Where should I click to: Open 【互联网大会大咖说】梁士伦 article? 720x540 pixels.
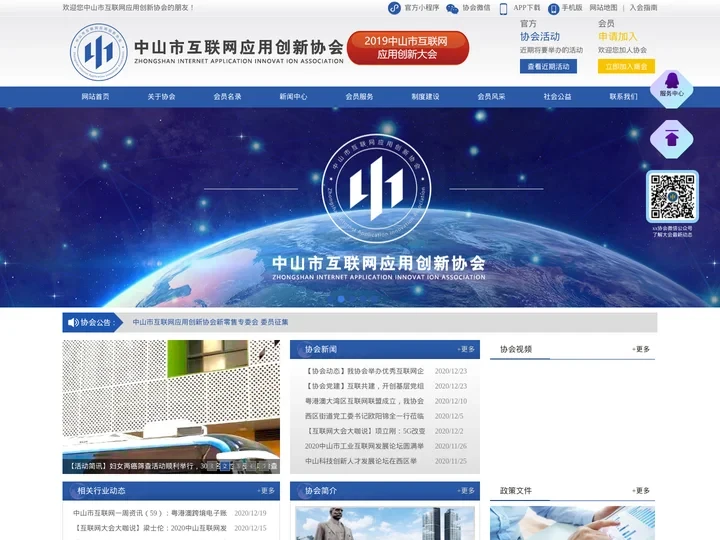tap(150, 529)
